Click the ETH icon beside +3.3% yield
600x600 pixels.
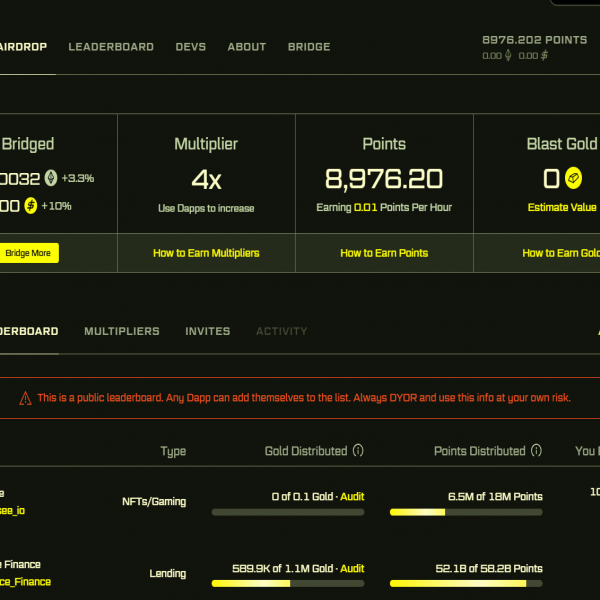(51, 179)
